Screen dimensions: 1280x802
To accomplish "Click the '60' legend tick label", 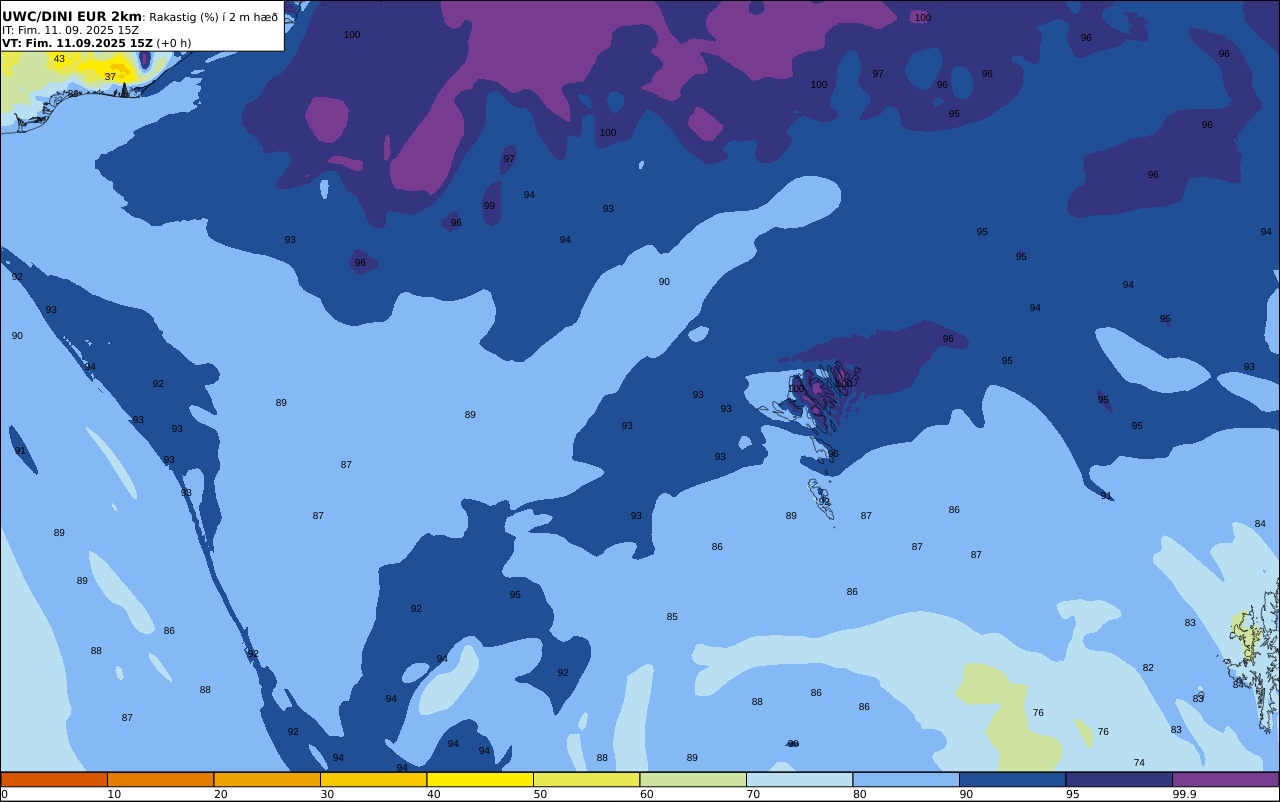I will pyautogui.click(x=646, y=794).
